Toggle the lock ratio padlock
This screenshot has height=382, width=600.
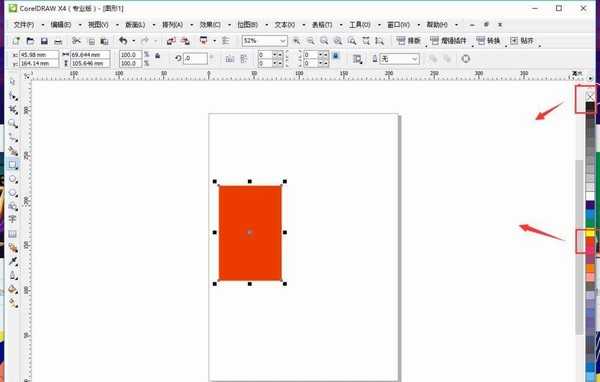(157, 56)
